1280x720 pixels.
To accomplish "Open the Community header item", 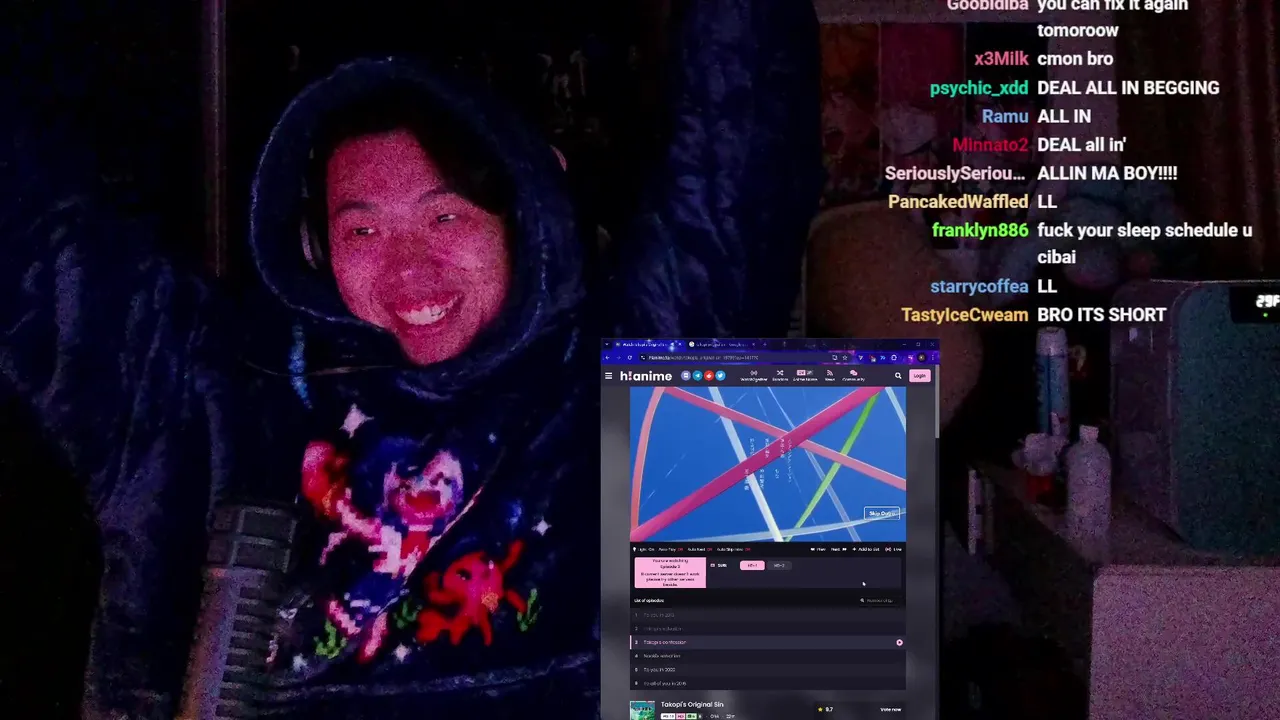I will point(853,376).
